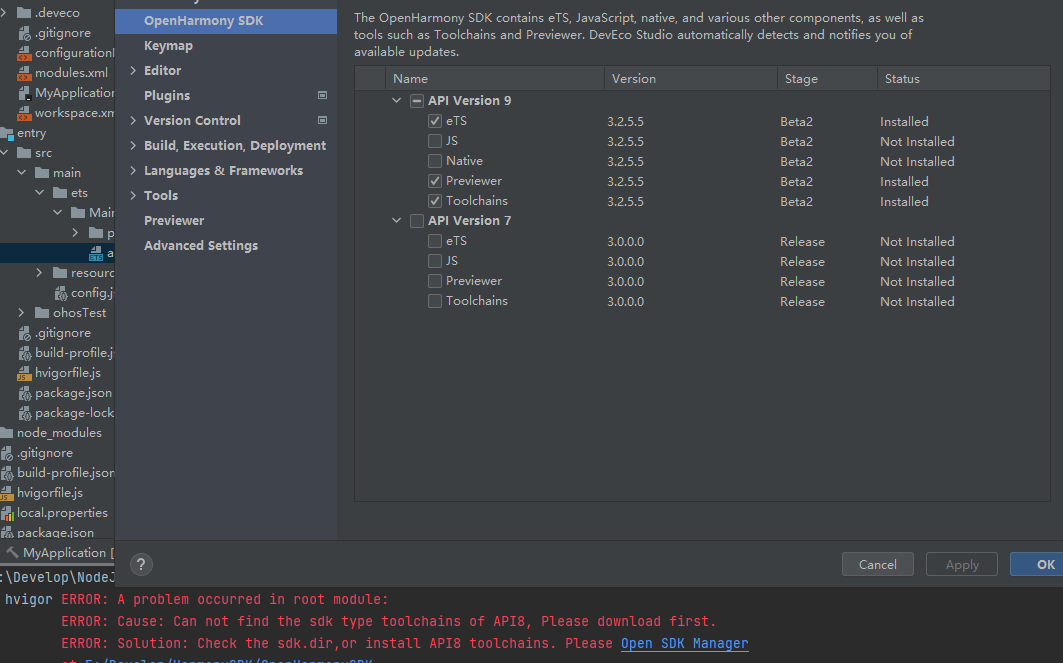Select the main folder icon
Image resolution: width=1063 pixels, height=663 pixels.
[42, 173]
